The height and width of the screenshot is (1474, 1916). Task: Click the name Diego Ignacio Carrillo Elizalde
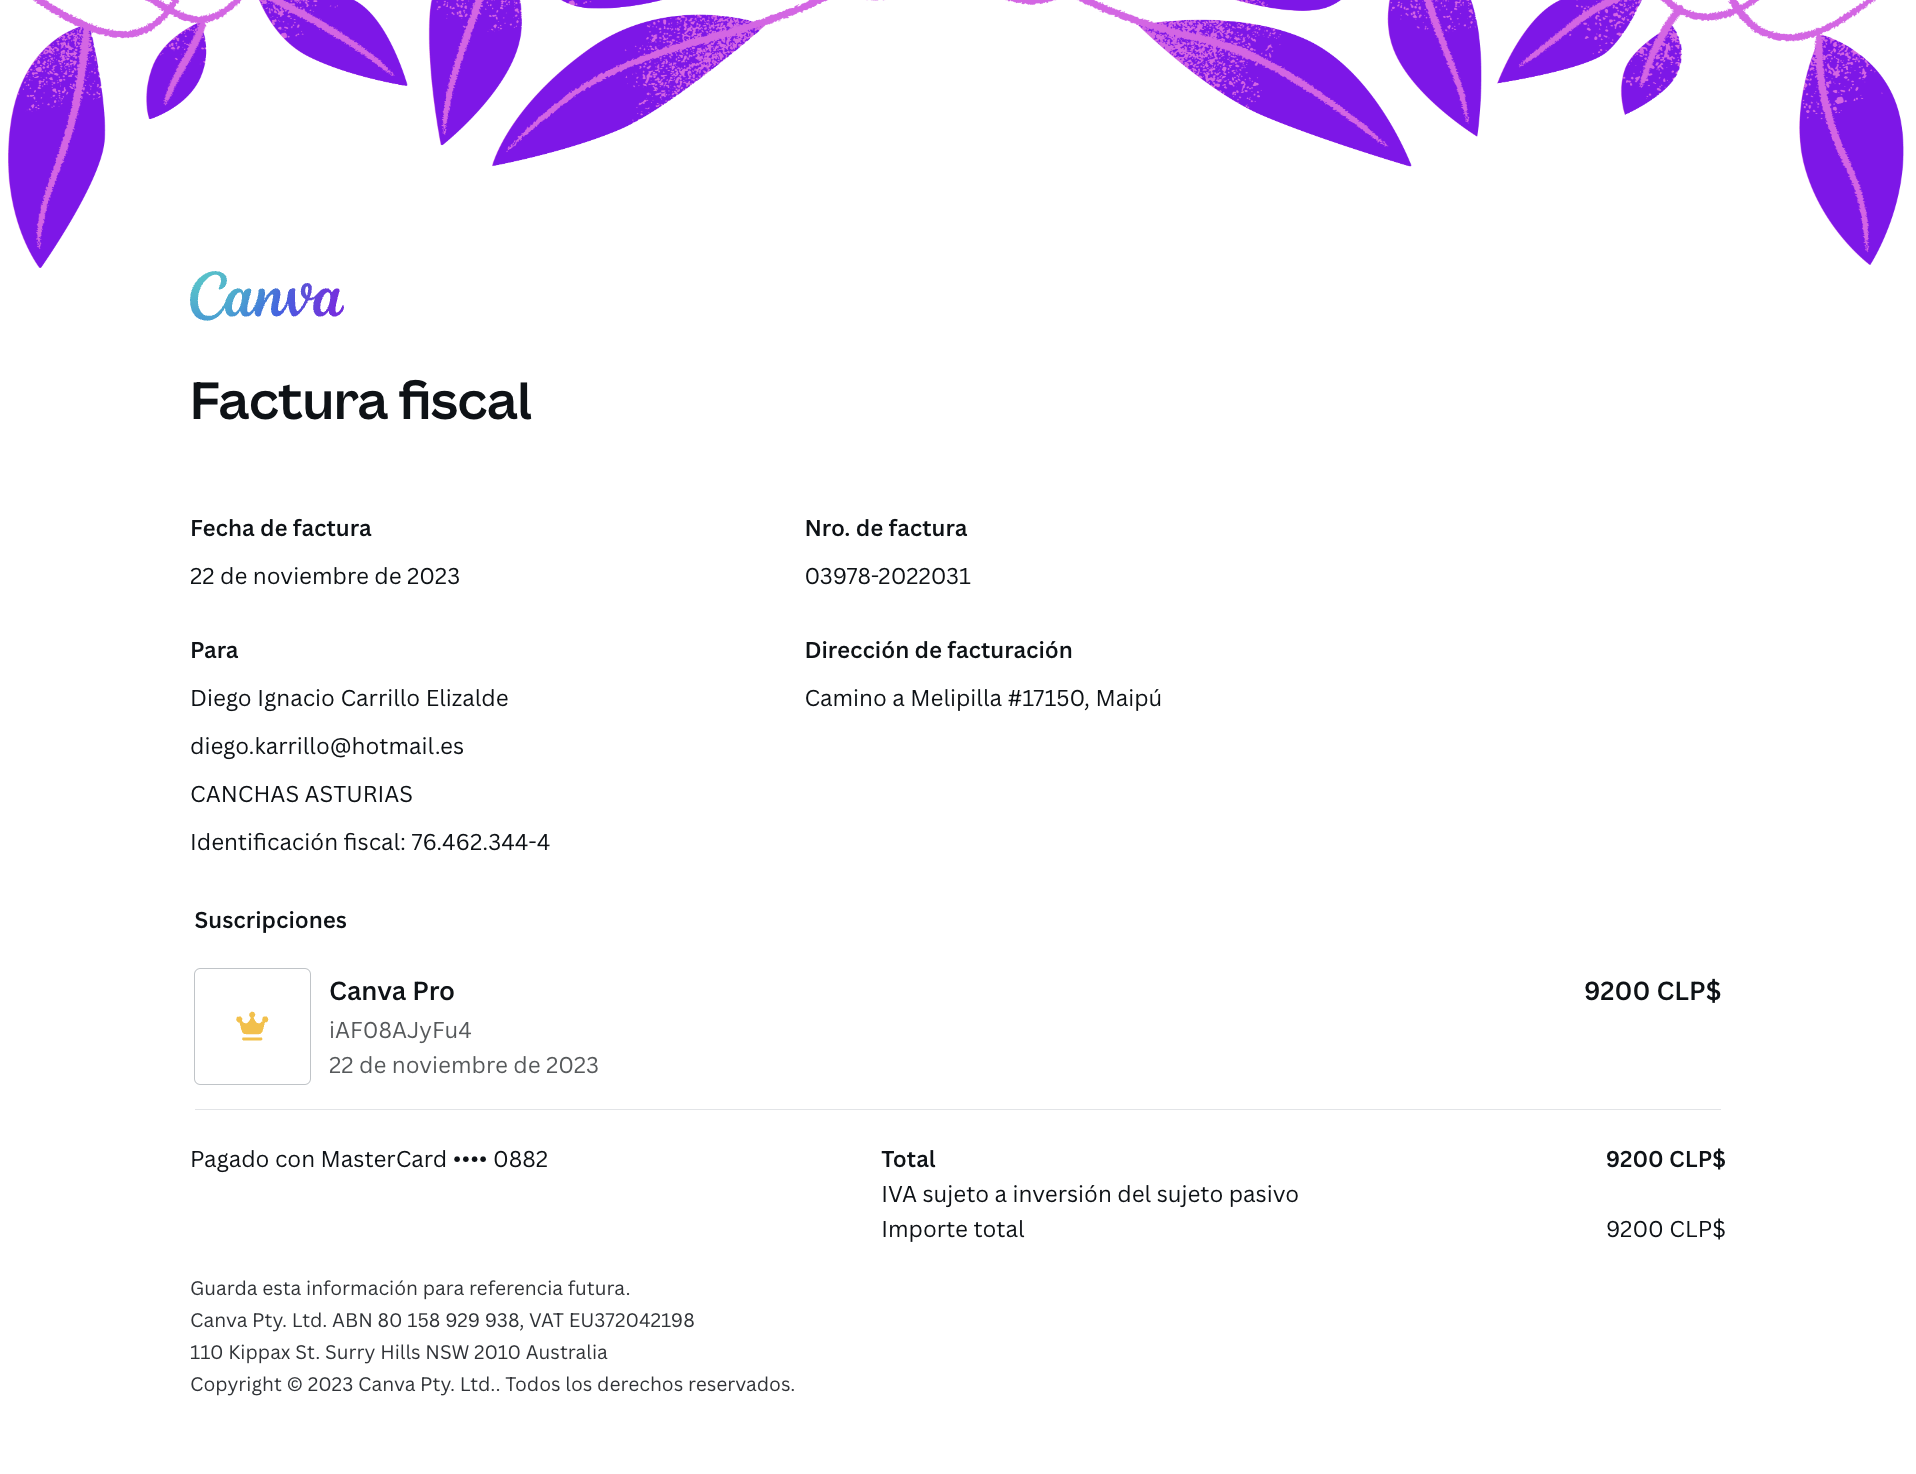[x=348, y=698]
